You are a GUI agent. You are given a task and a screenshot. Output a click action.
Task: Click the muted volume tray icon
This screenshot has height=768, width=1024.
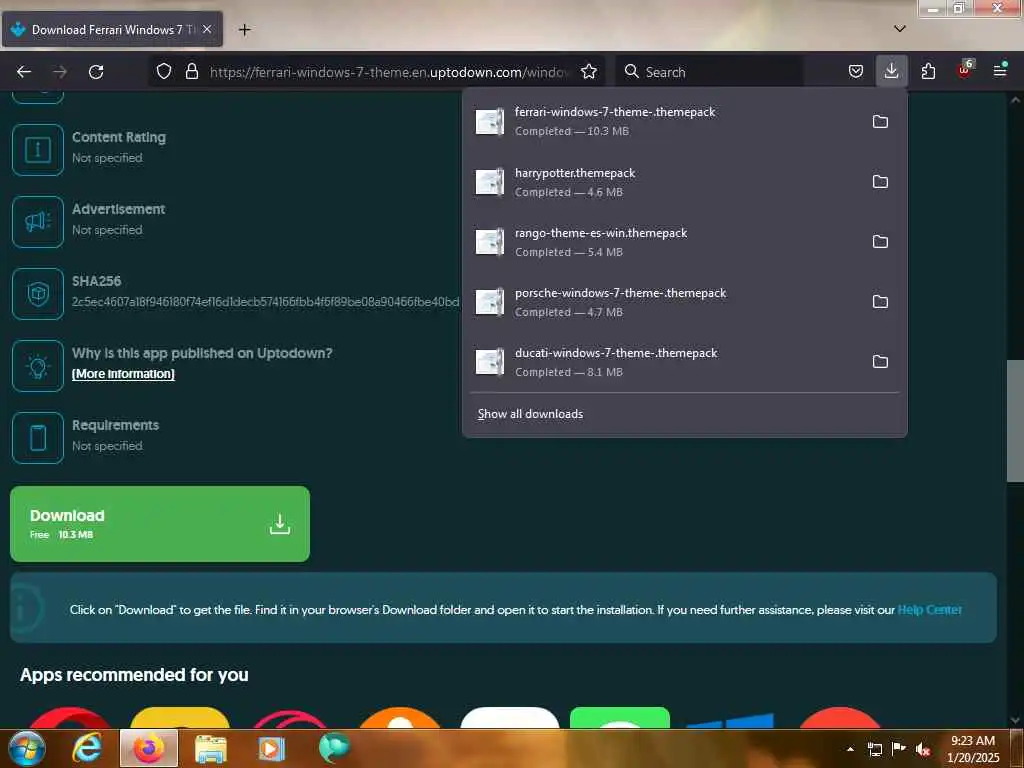[x=923, y=749]
